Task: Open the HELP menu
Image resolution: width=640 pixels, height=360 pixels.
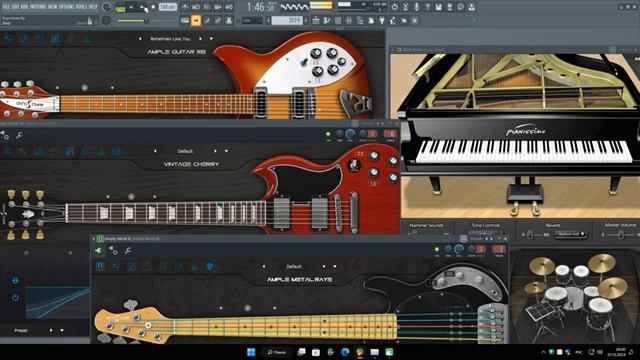Action: (x=93, y=7)
